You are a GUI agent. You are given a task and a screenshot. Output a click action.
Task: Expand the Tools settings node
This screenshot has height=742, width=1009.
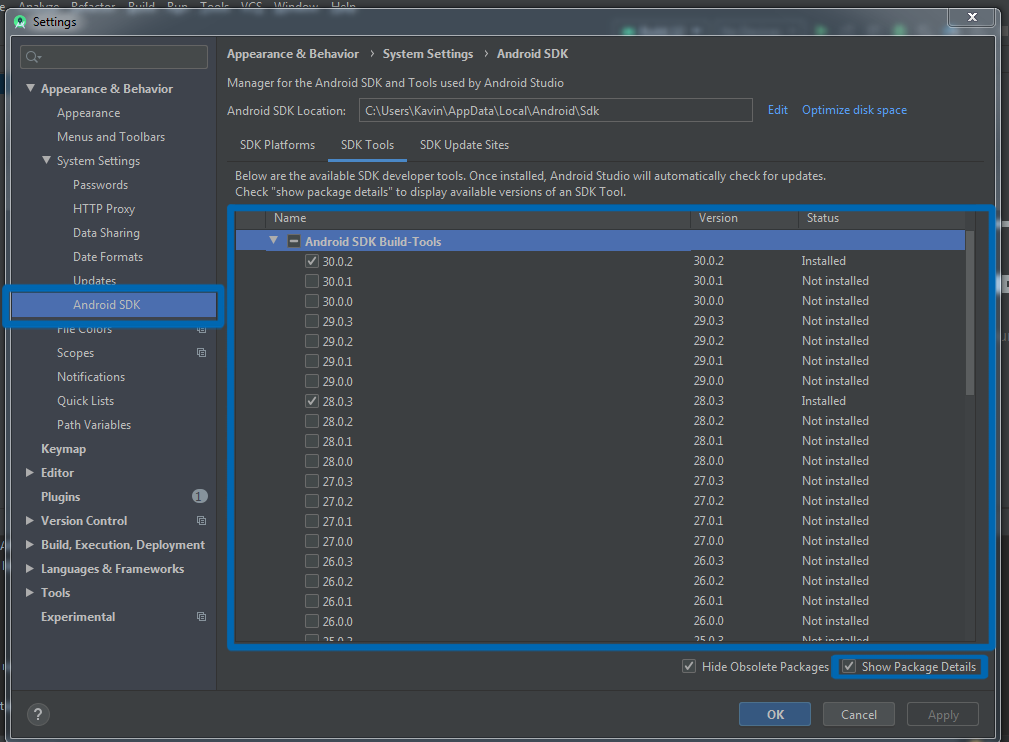pyautogui.click(x=30, y=593)
